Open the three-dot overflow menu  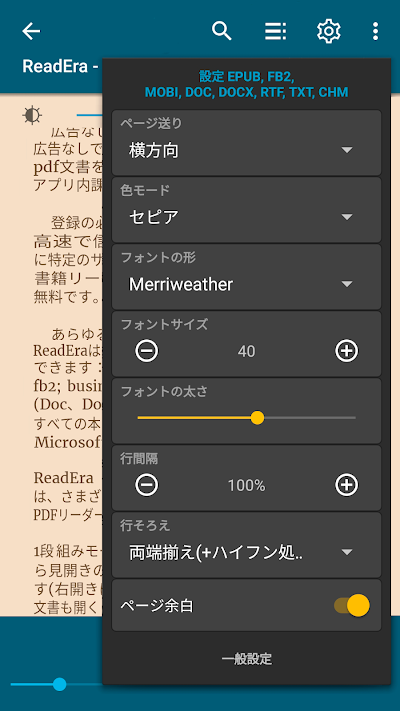(x=375, y=31)
